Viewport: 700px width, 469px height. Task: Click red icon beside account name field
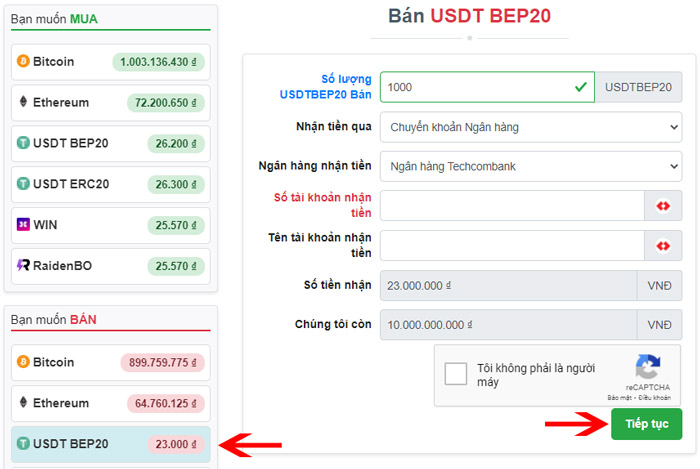click(663, 246)
